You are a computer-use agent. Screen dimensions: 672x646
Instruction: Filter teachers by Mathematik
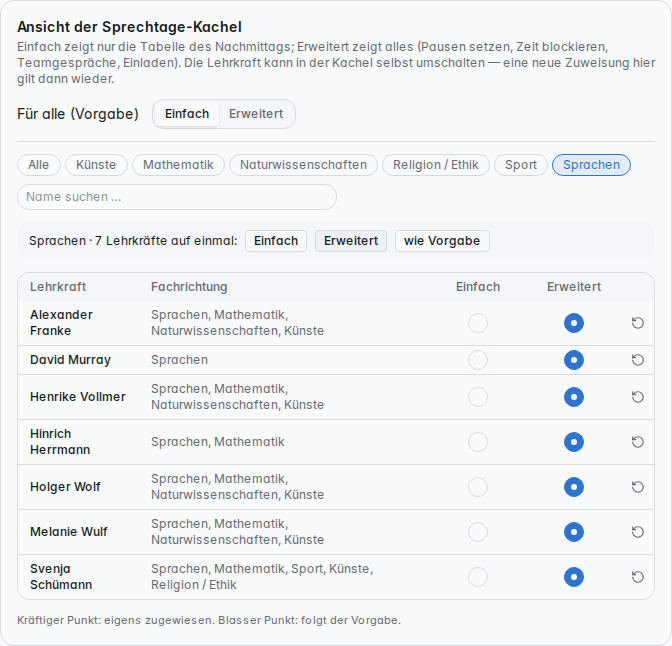point(178,165)
